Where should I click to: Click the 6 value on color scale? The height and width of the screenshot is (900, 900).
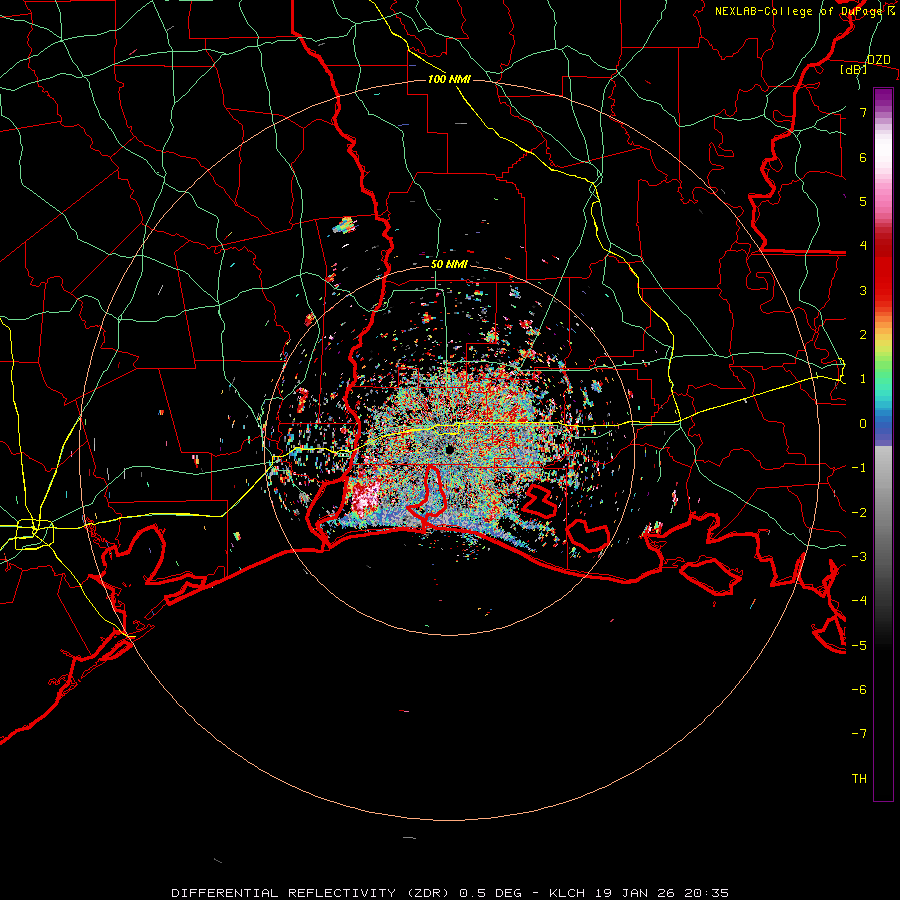[x=863, y=157]
